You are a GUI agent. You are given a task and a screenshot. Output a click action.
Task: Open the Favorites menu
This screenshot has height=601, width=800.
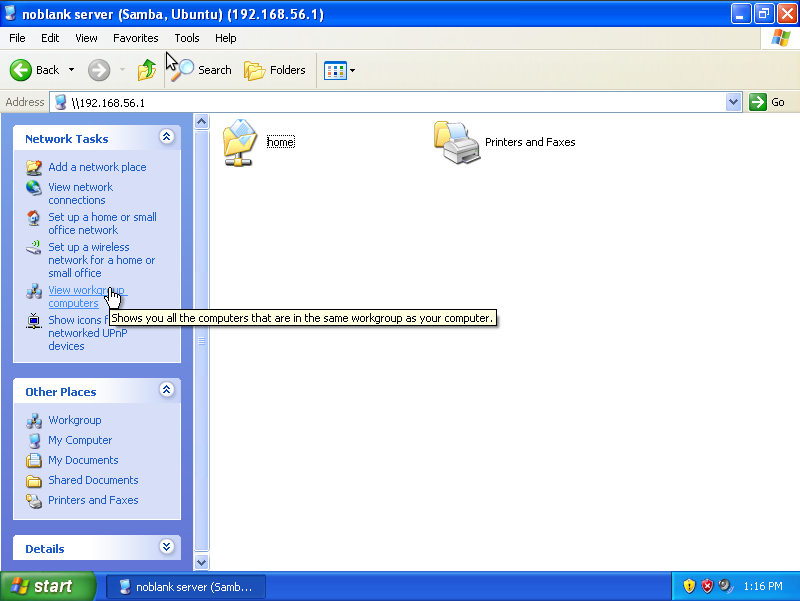pos(136,38)
